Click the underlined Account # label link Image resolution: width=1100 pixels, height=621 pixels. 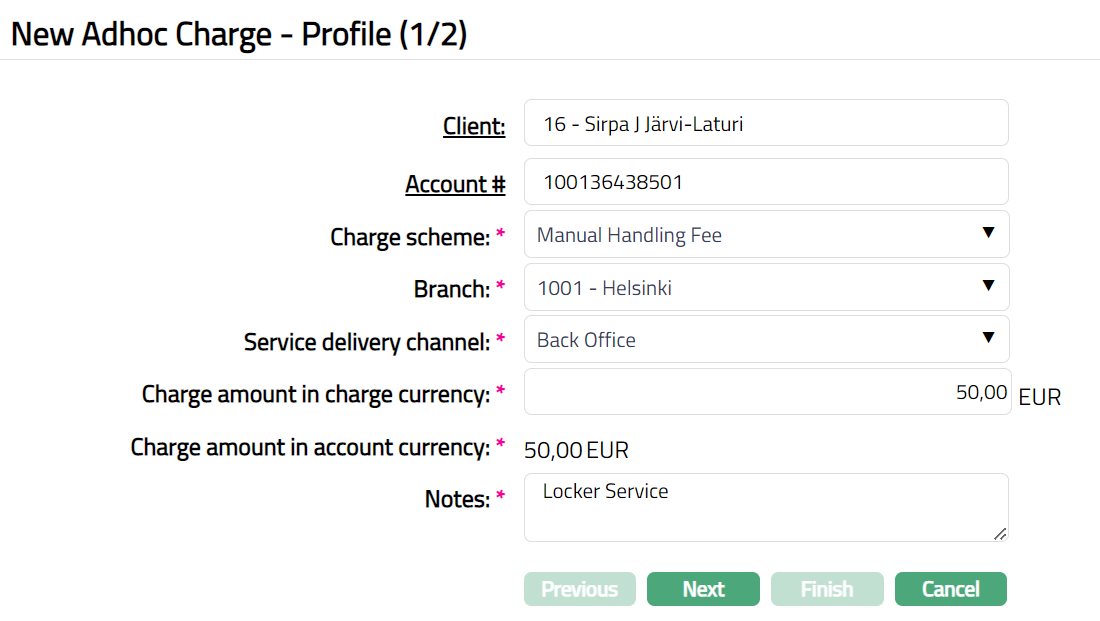point(455,184)
